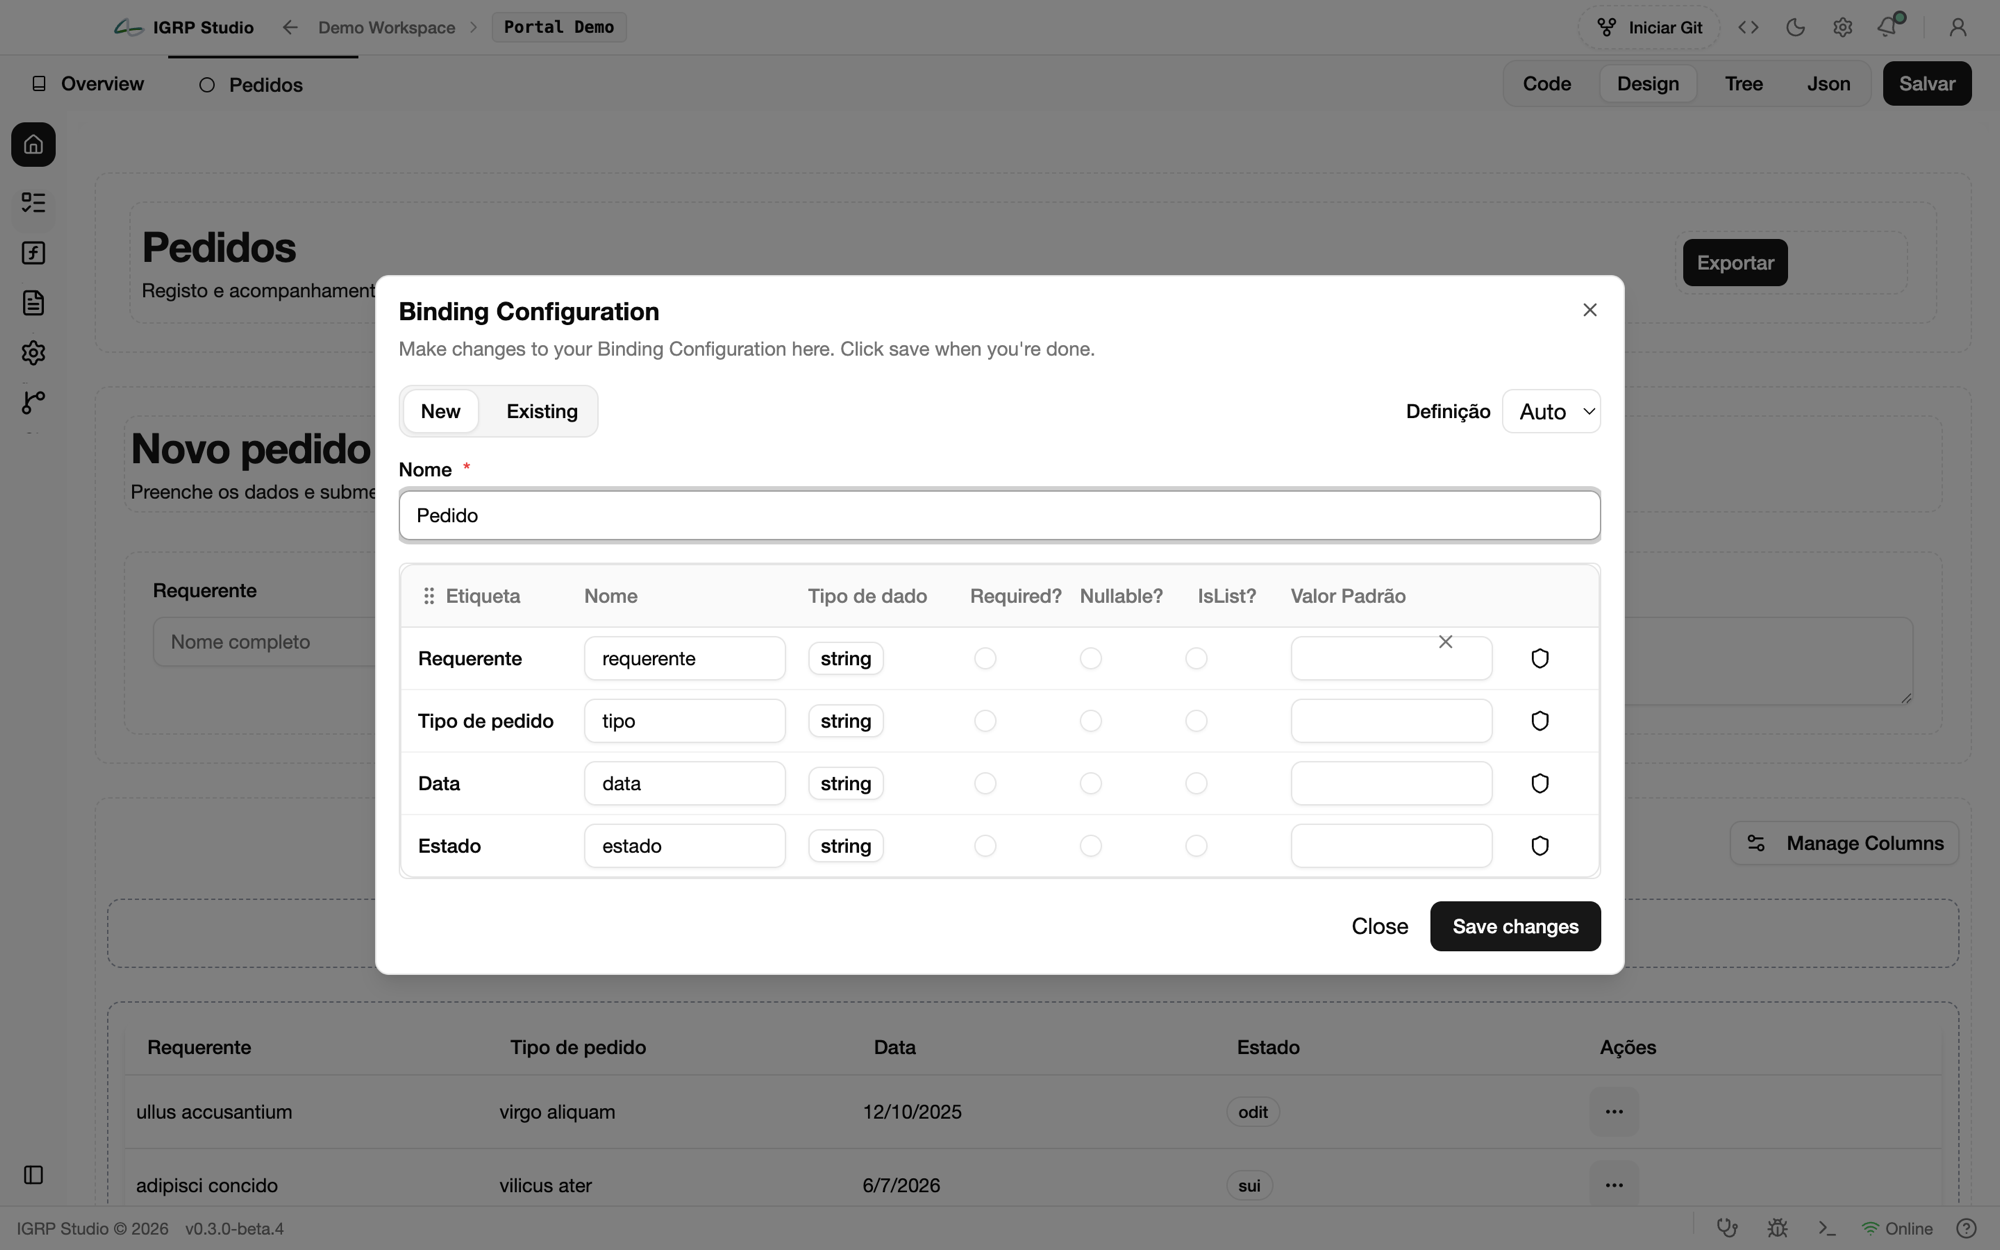
Task: Click the shield icon in Tipo de pedido row
Action: point(1540,721)
